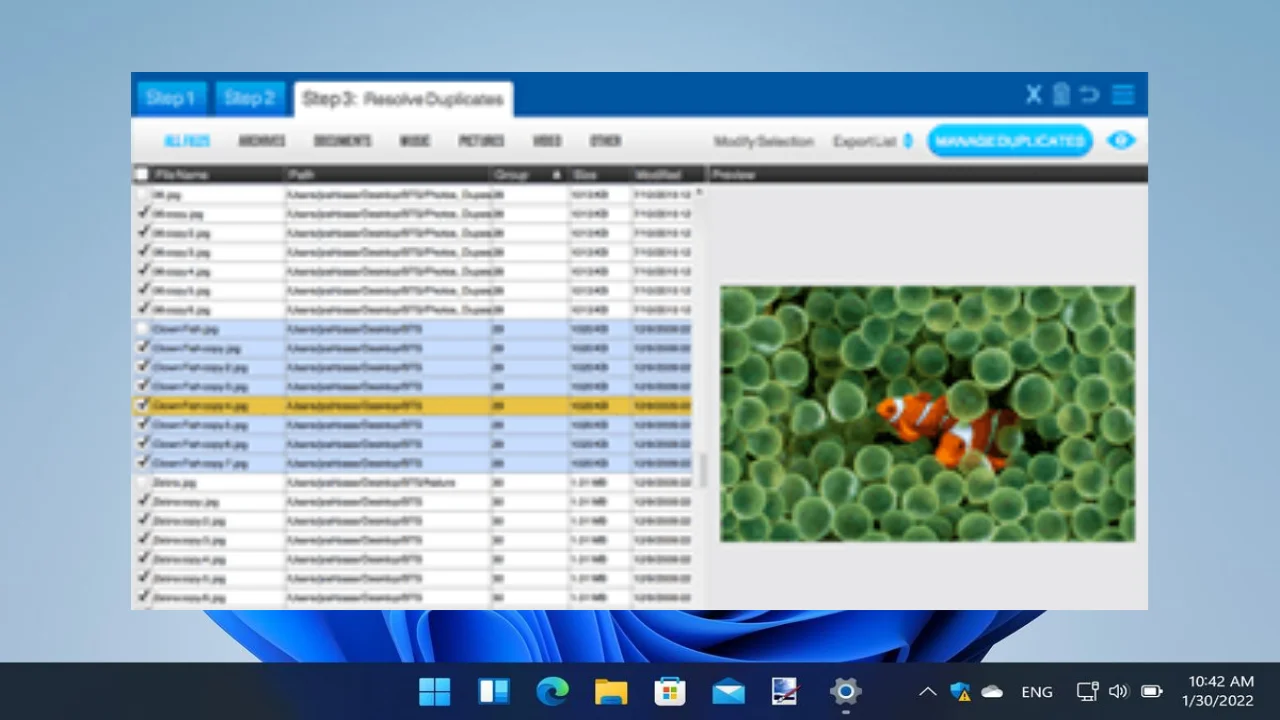Click the trash can icon in header
Screen dimensions: 1280x720
point(1061,95)
